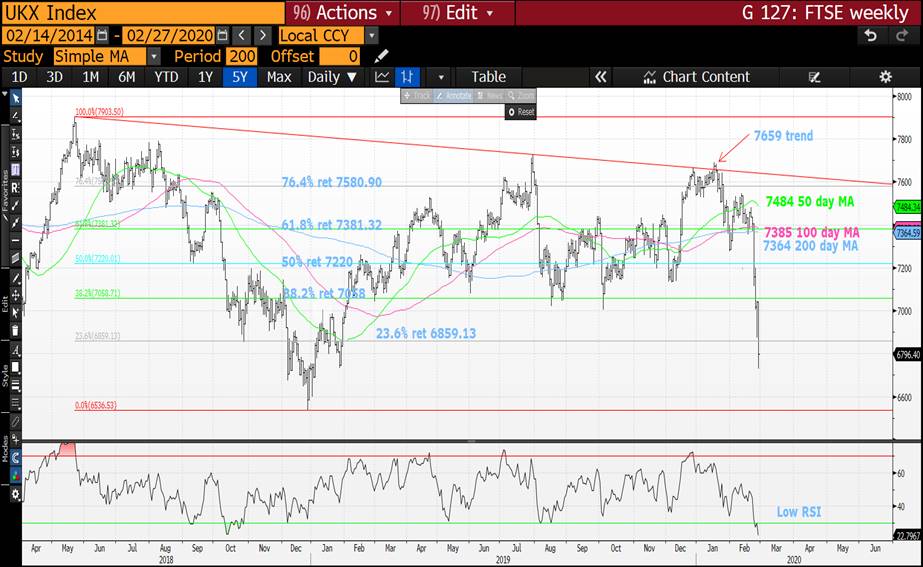Select the 3D range tab
Viewport: 923px width, 567px height.
click(54, 77)
